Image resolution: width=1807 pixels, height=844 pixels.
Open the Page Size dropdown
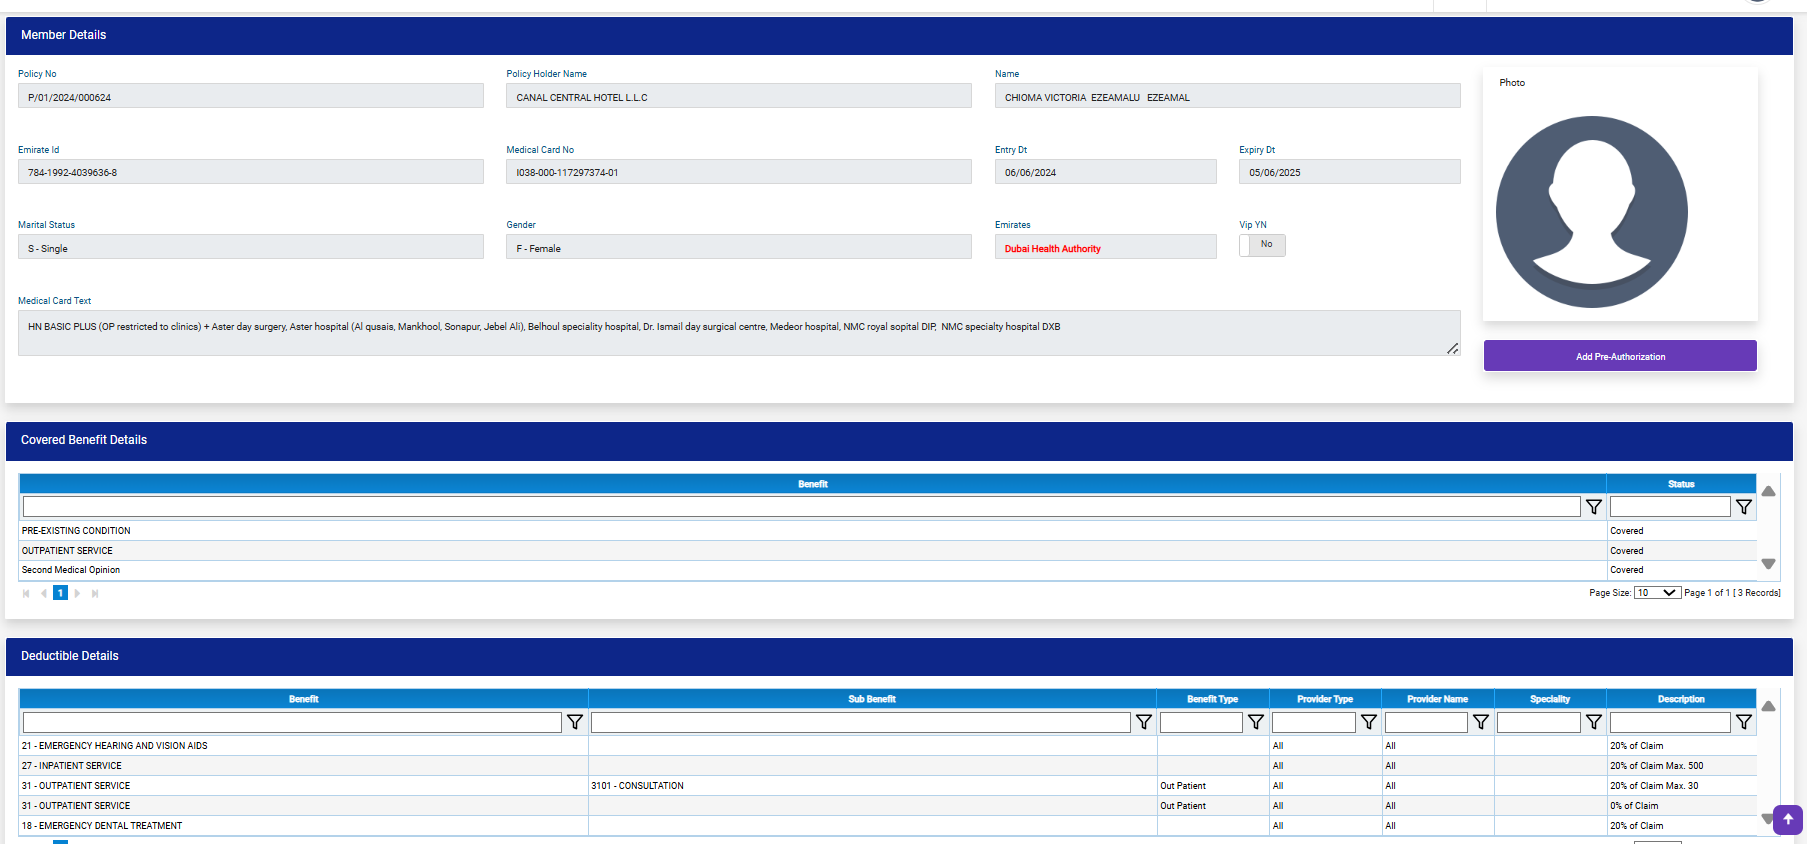(x=1657, y=593)
